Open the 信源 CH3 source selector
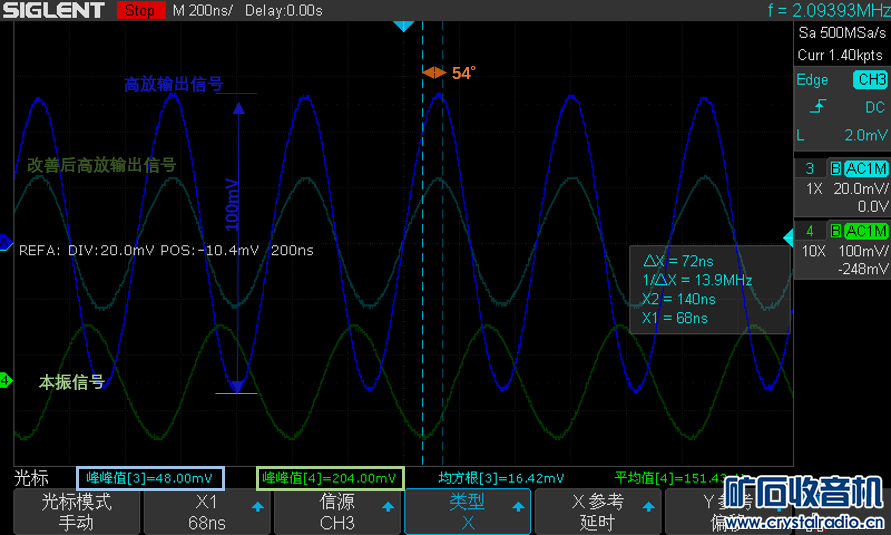The image size is (891, 535). (336, 511)
